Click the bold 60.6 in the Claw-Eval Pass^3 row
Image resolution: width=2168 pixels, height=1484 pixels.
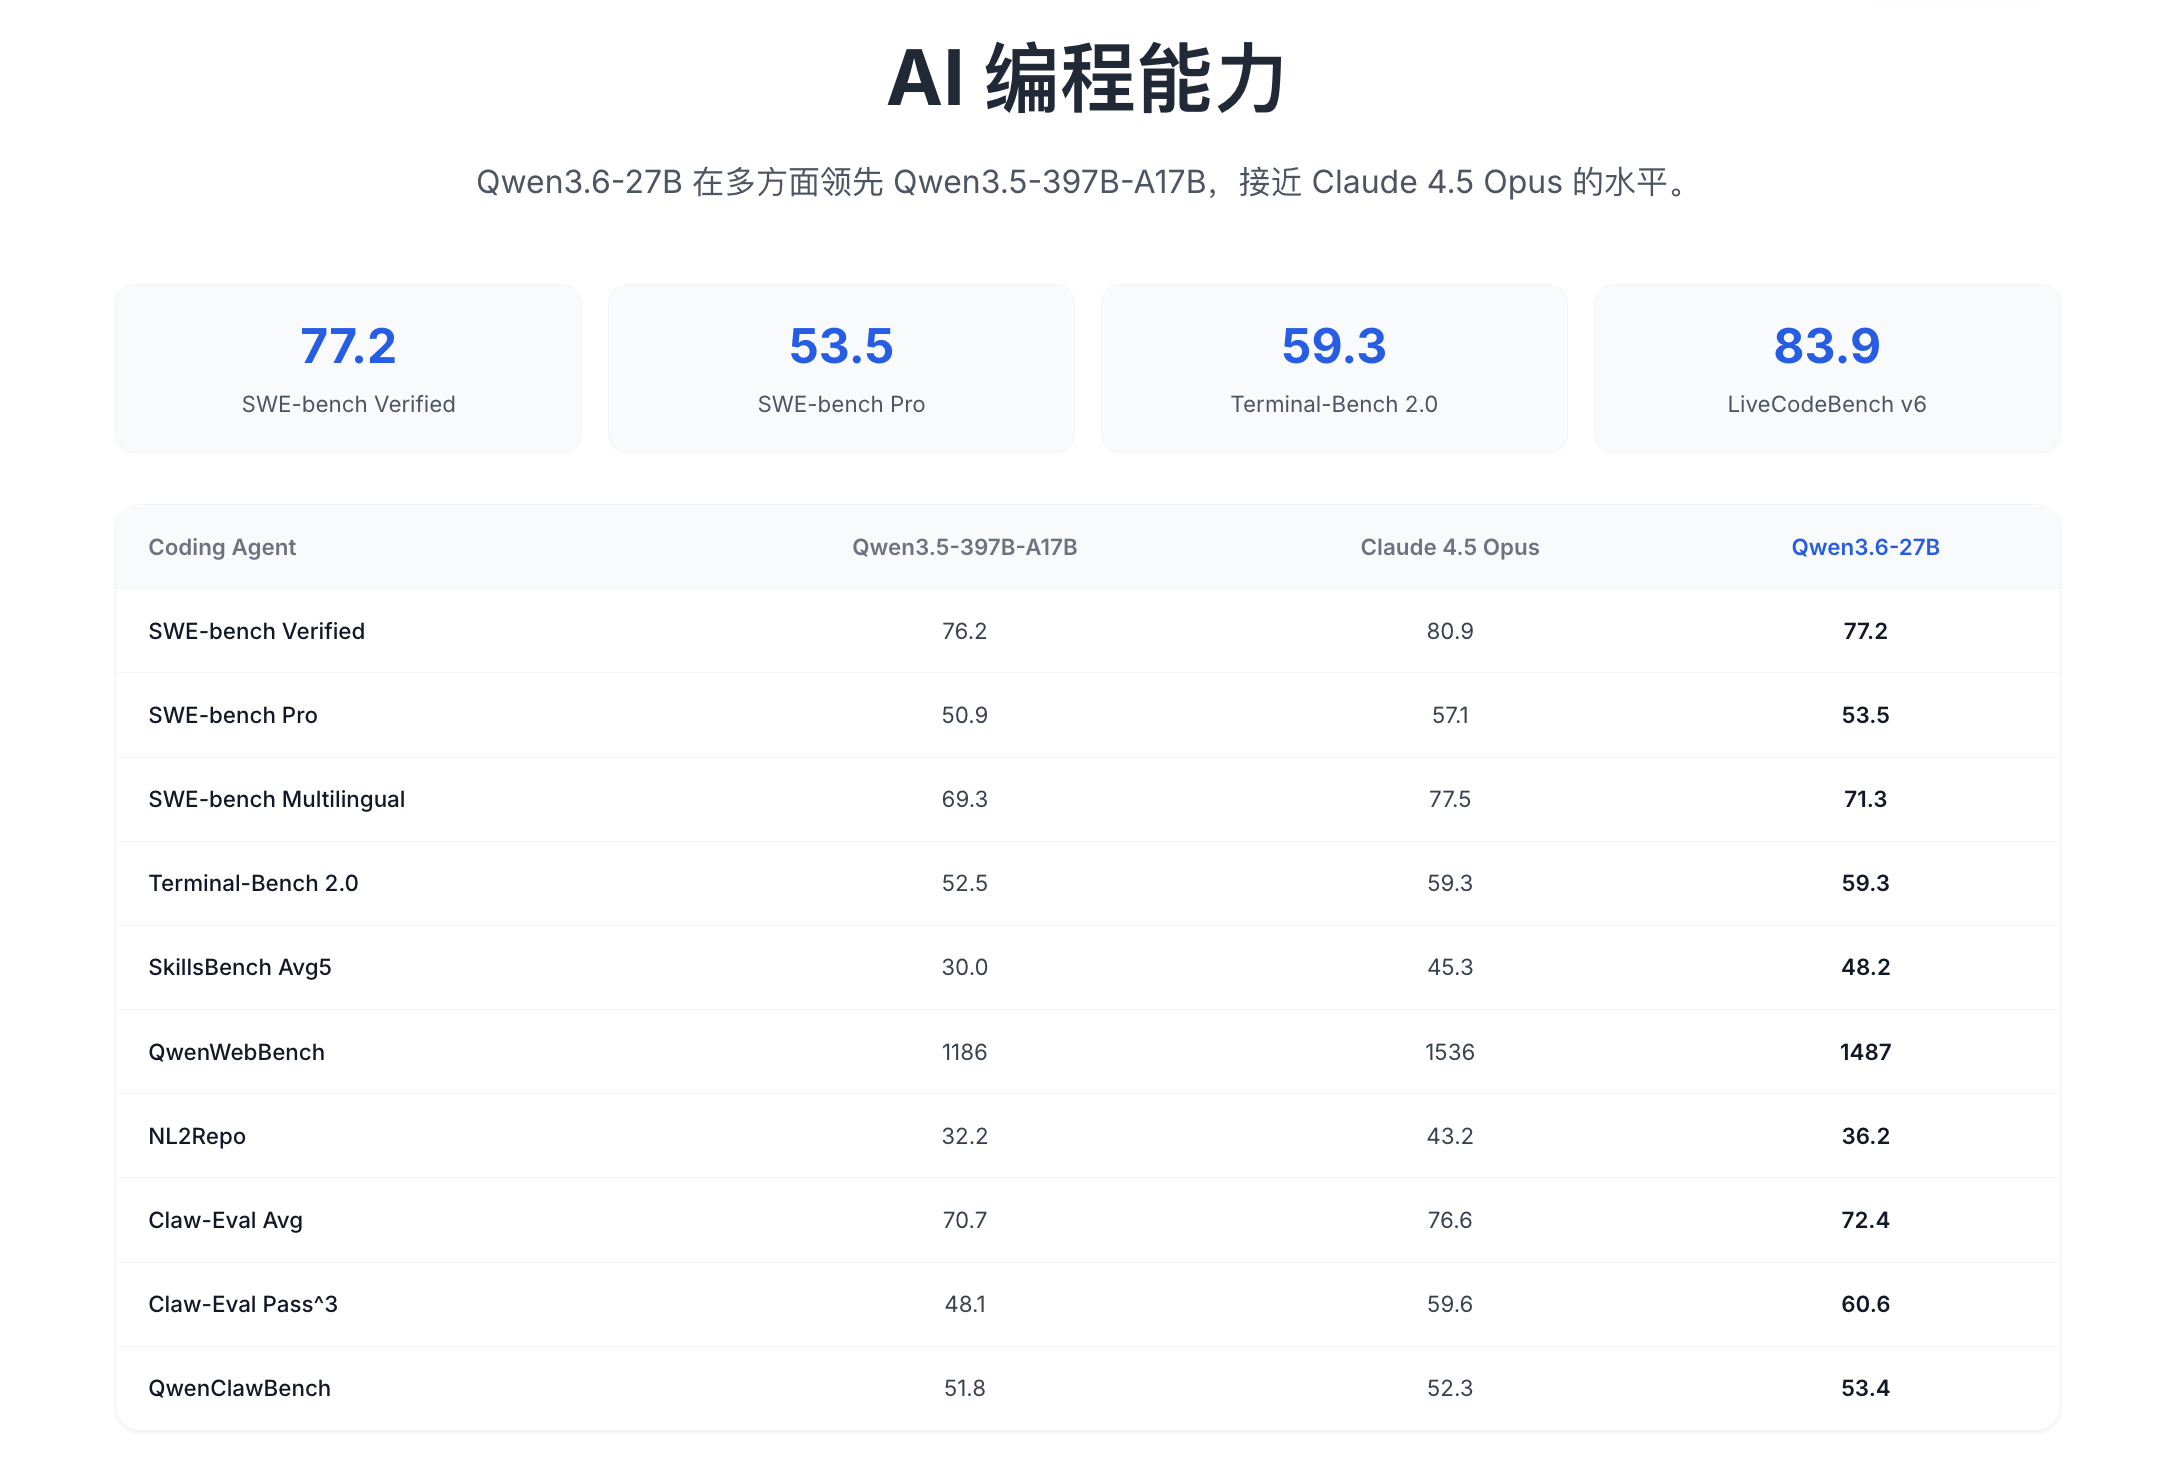1865,1304
